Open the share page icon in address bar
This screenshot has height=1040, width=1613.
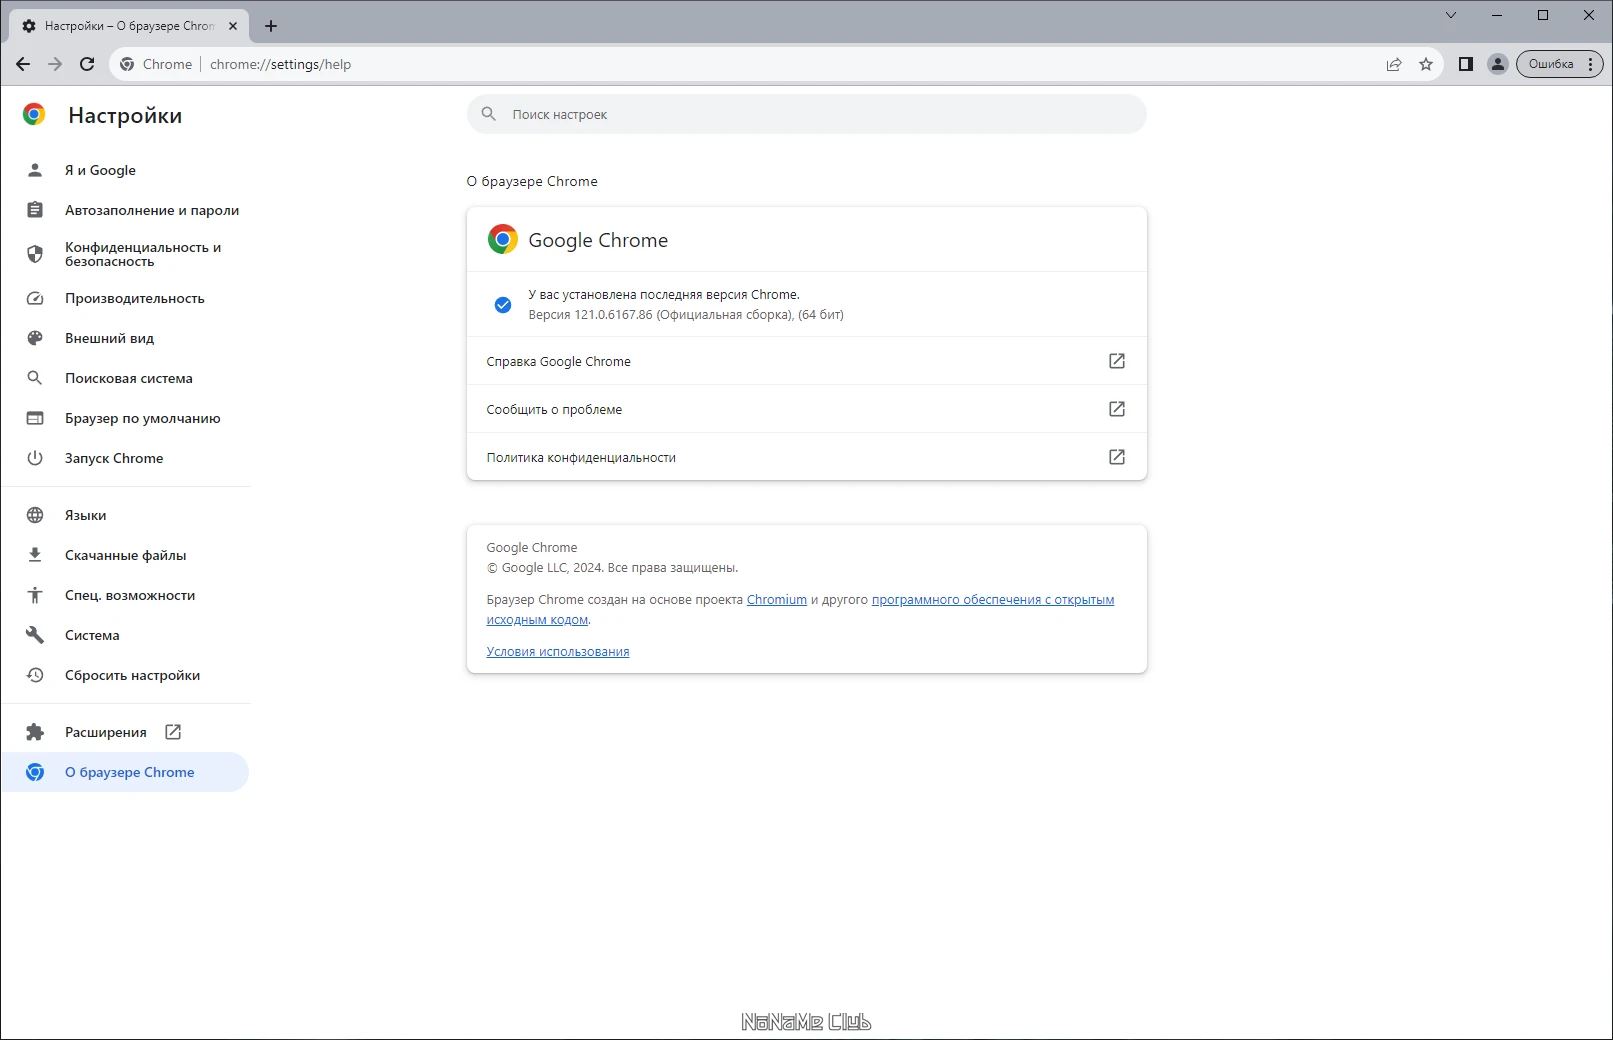point(1394,64)
